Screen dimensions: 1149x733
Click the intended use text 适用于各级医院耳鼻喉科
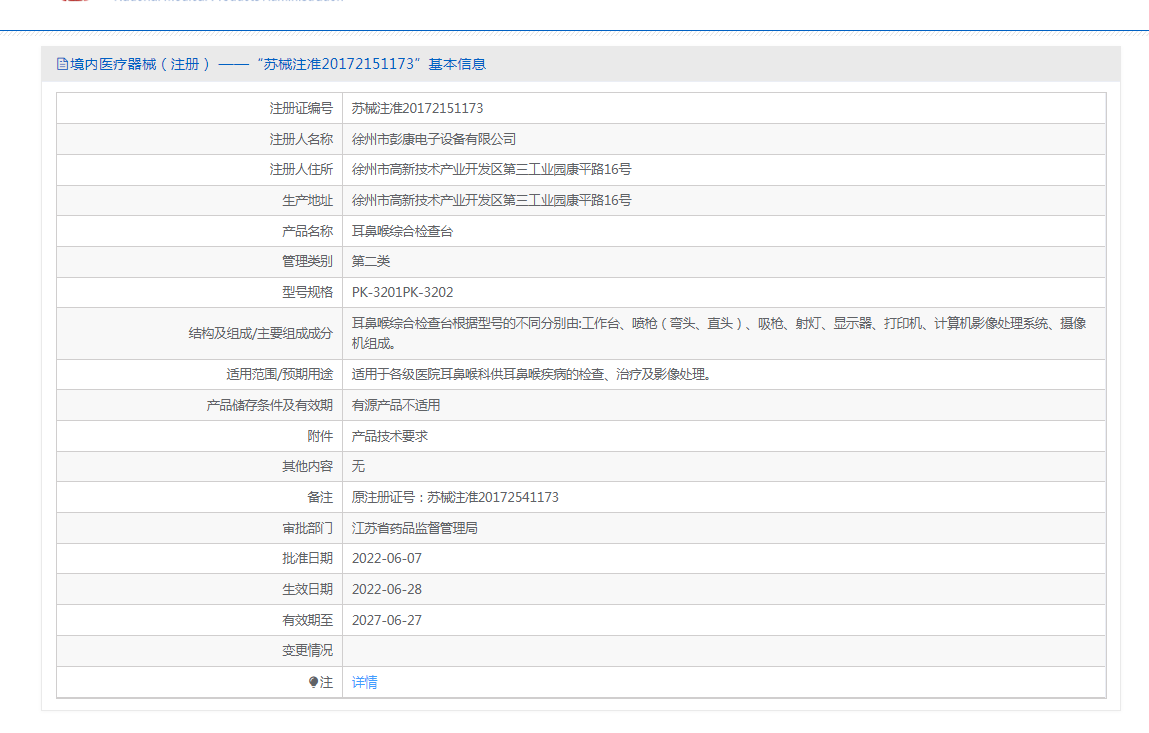532,375
